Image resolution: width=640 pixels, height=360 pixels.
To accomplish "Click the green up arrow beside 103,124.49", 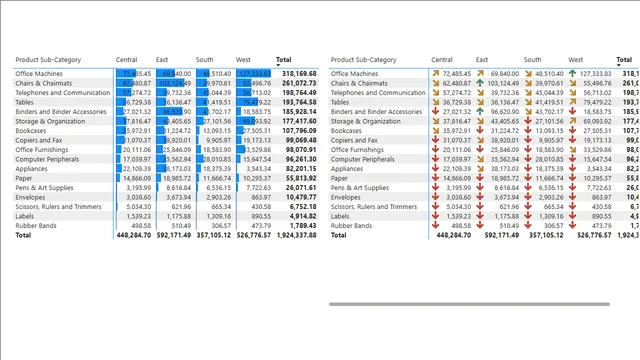I will click(x=480, y=83).
